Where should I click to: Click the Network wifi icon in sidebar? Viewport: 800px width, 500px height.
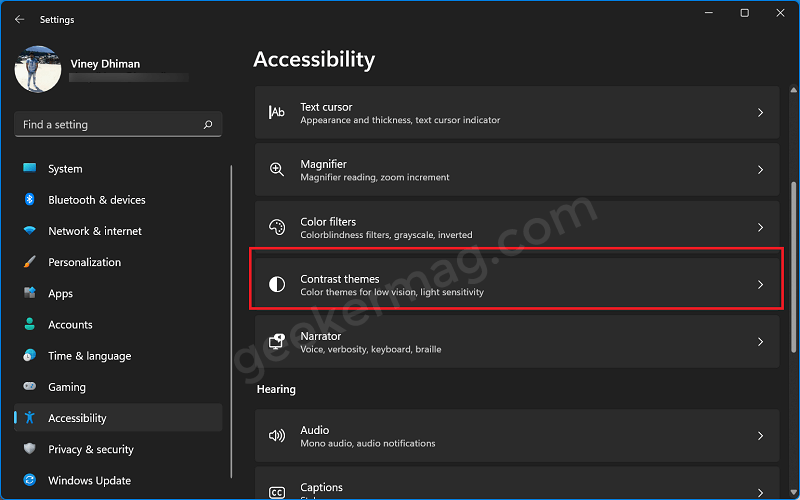click(30, 231)
